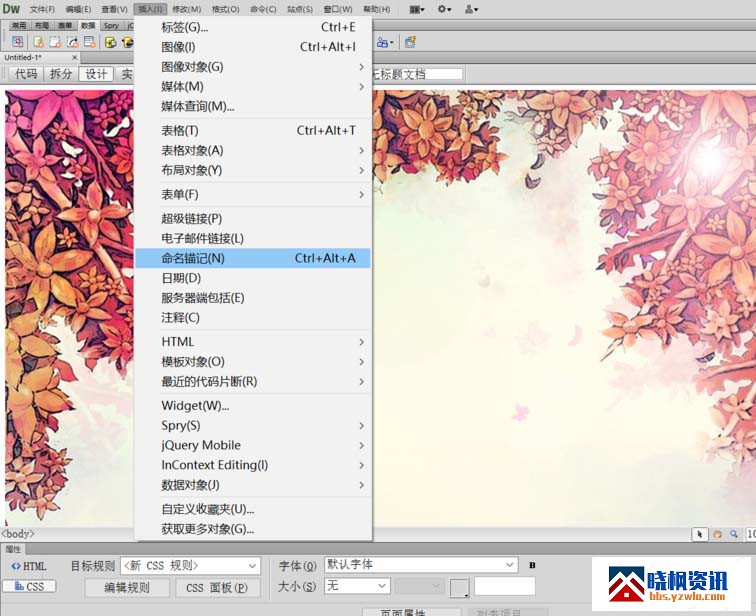Click the color value text field
Image resolution: width=756 pixels, height=616 pixels.
point(505,586)
